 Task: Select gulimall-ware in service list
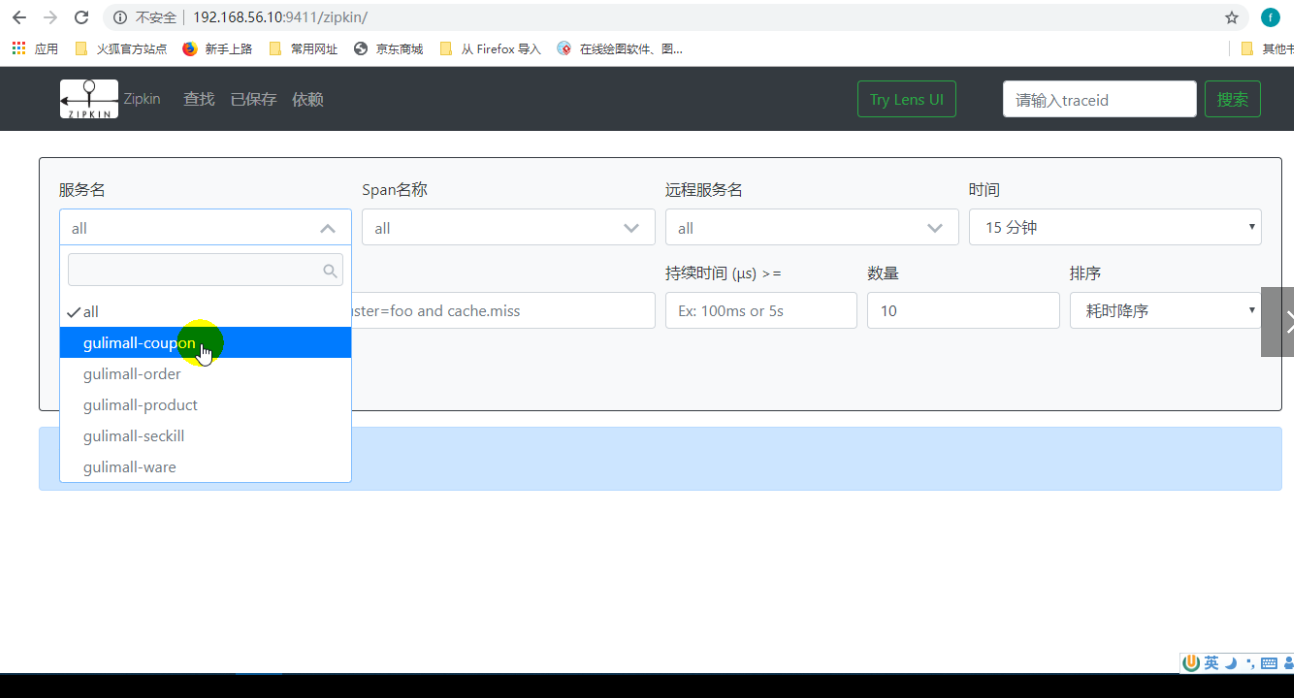tap(205, 467)
